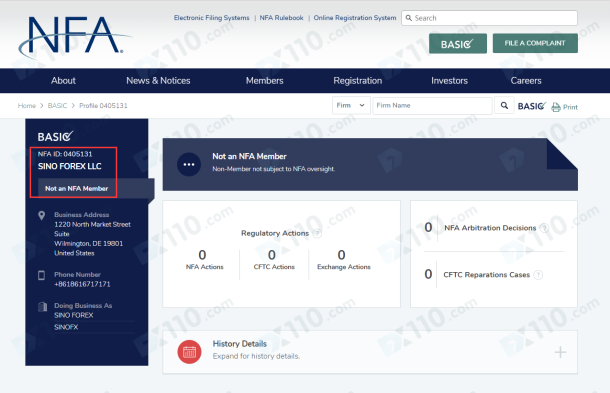Click the help icon beside CFTC Reparations Cases

tap(538, 275)
